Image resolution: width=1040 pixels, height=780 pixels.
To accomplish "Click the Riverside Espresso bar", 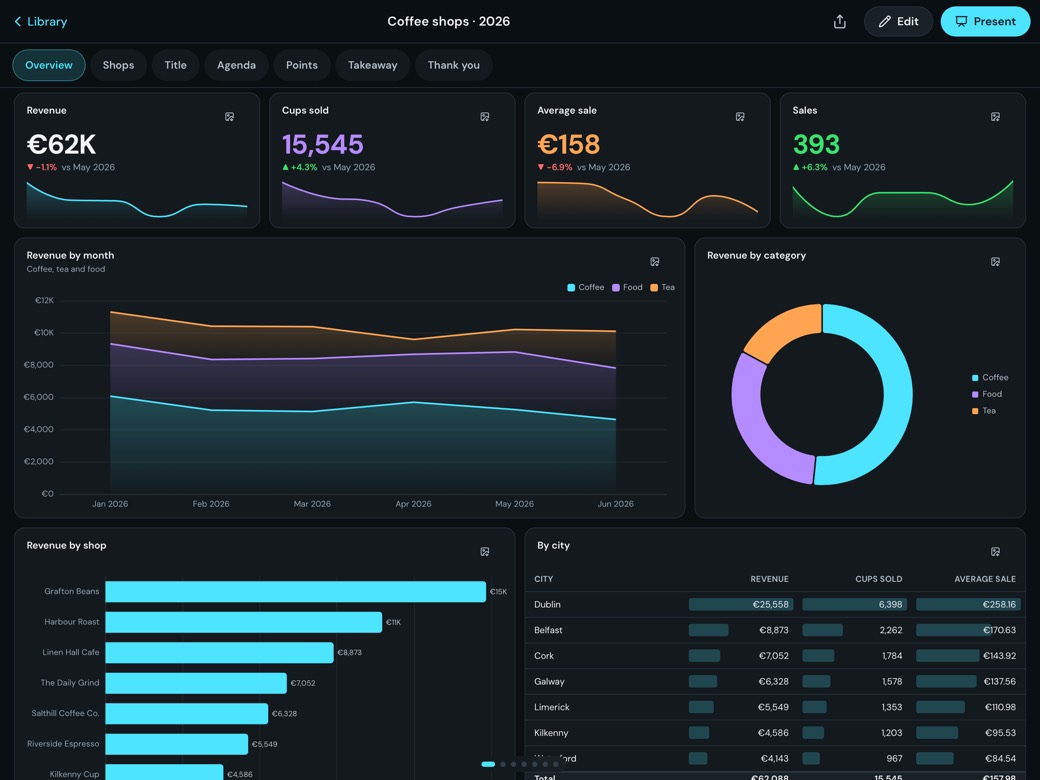I will pos(176,744).
